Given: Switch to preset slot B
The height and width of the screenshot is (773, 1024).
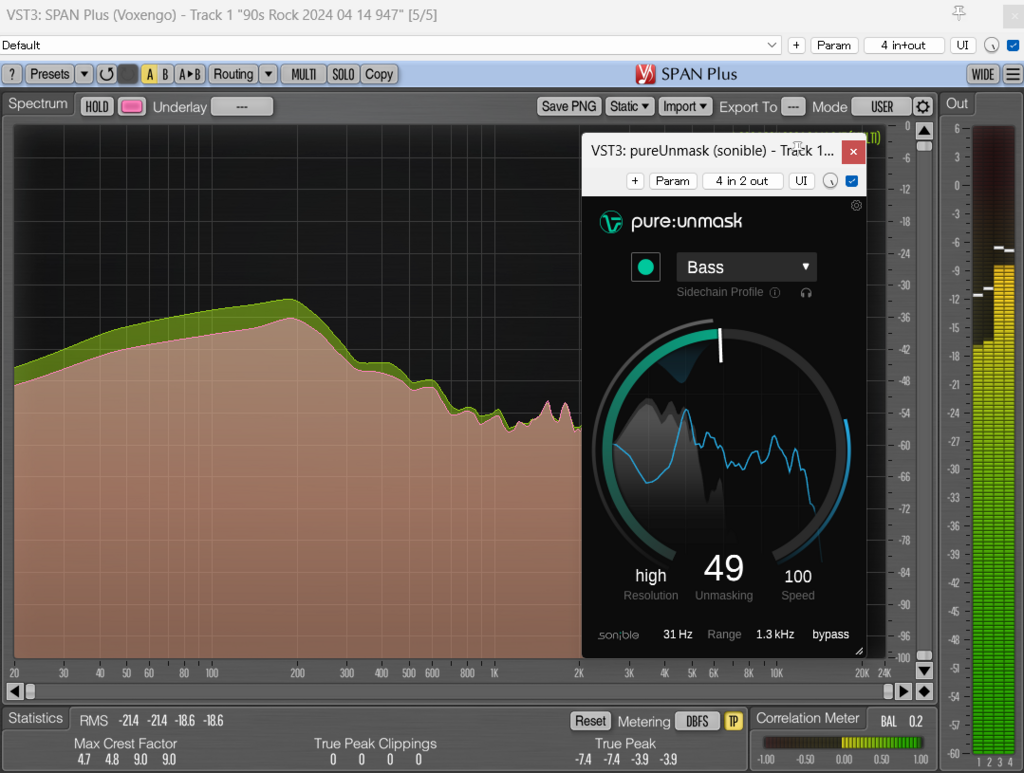Looking at the screenshot, I should pos(165,74).
